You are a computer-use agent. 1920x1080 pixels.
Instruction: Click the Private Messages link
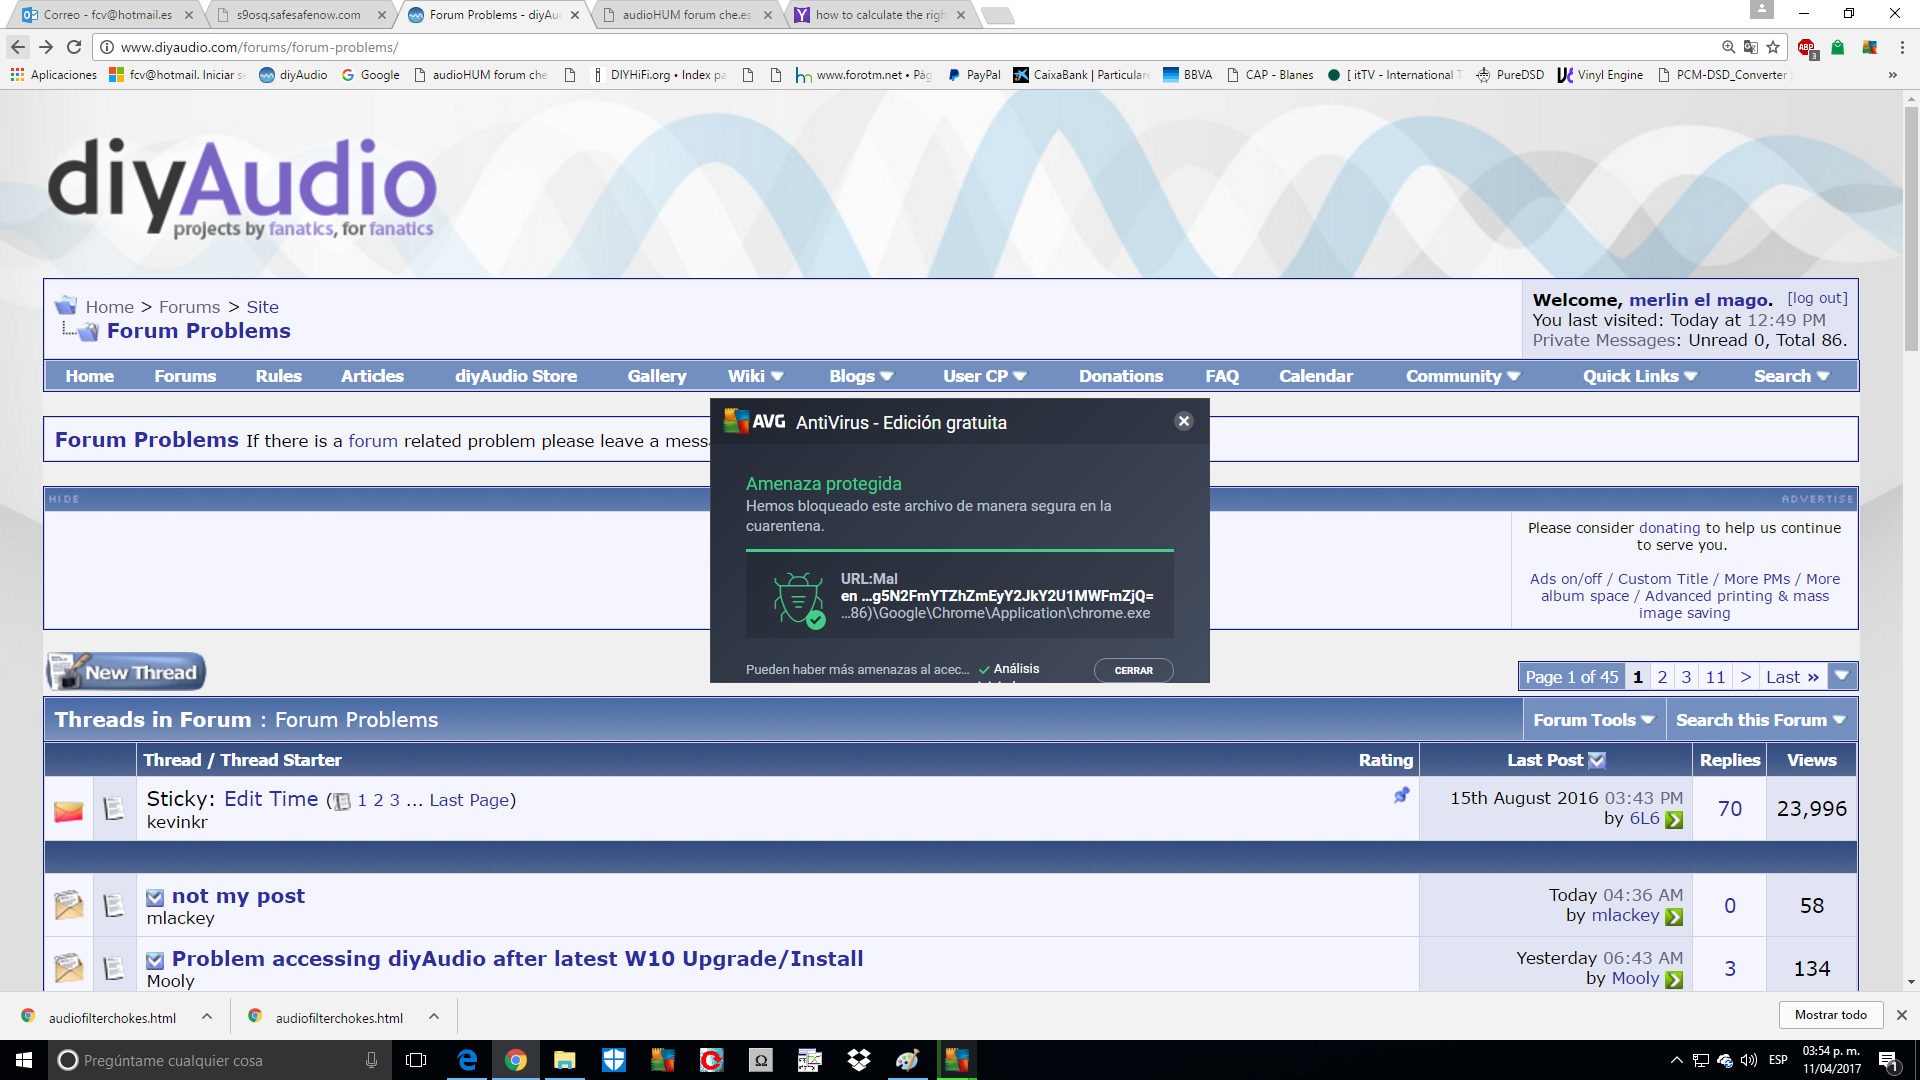coord(1604,340)
